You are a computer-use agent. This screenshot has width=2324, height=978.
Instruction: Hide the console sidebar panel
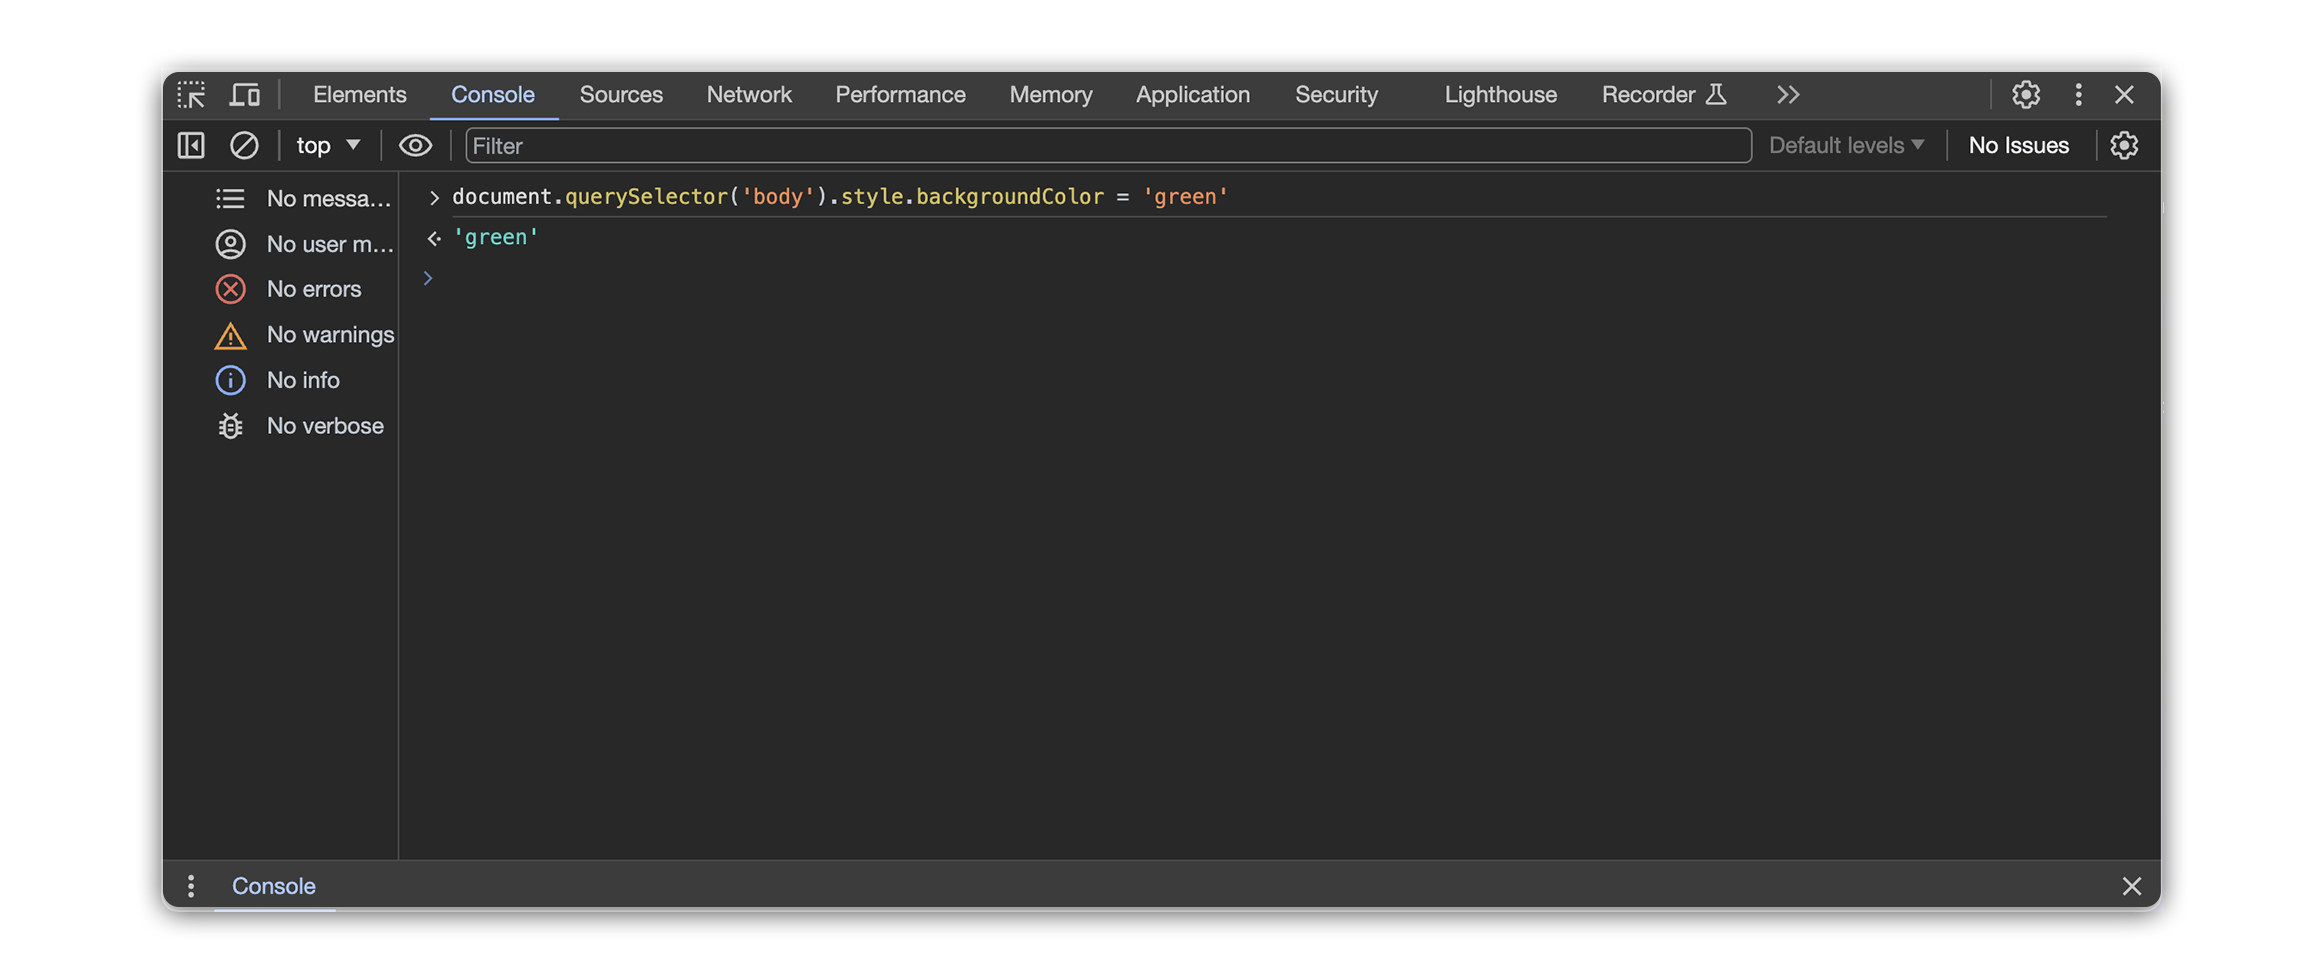[191, 146]
